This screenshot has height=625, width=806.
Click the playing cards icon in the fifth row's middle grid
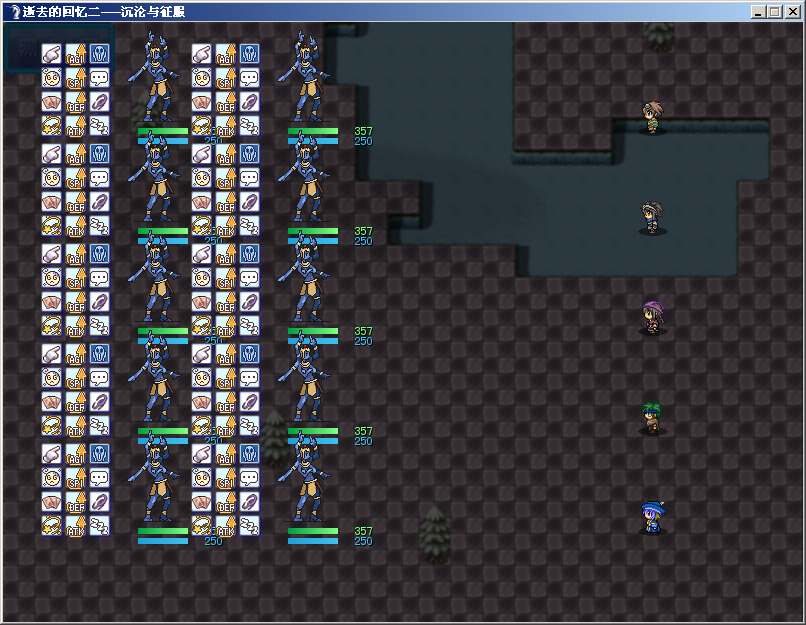coord(202,502)
